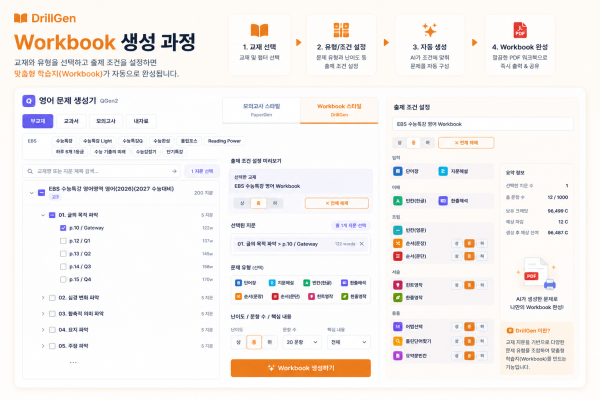Screen dimensions: 600x400
Task: Select the red 순서(문단) icon in 문제 유형 list
Action: tap(275, 296)
